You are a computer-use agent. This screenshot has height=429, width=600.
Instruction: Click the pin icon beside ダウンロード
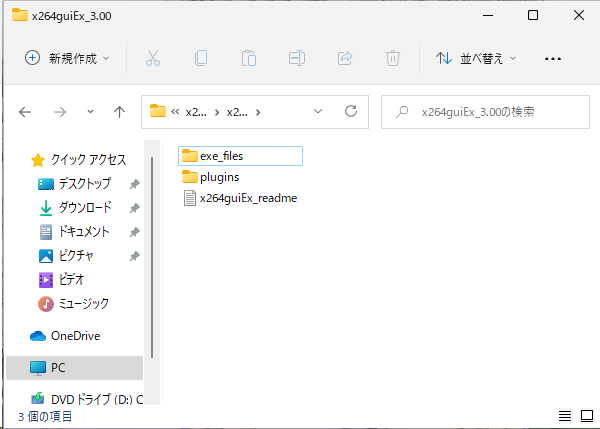click(134, 208)
